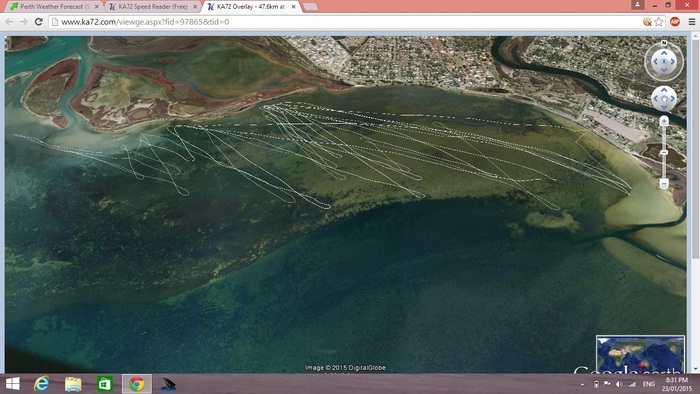The image size is (700, 394).
Task: Click the overview globe minimap
Action: (640, 354)
